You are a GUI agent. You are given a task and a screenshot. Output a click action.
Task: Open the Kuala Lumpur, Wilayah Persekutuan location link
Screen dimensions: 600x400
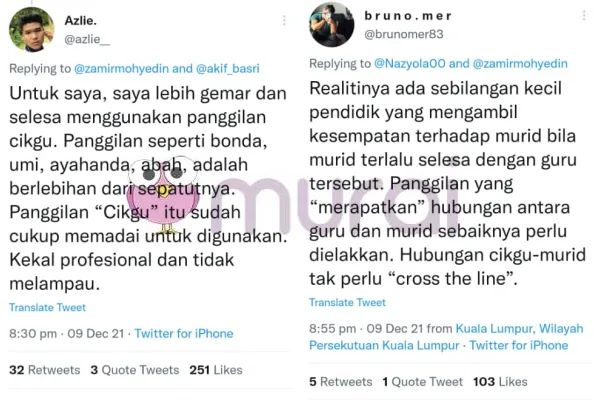(446, 337)
